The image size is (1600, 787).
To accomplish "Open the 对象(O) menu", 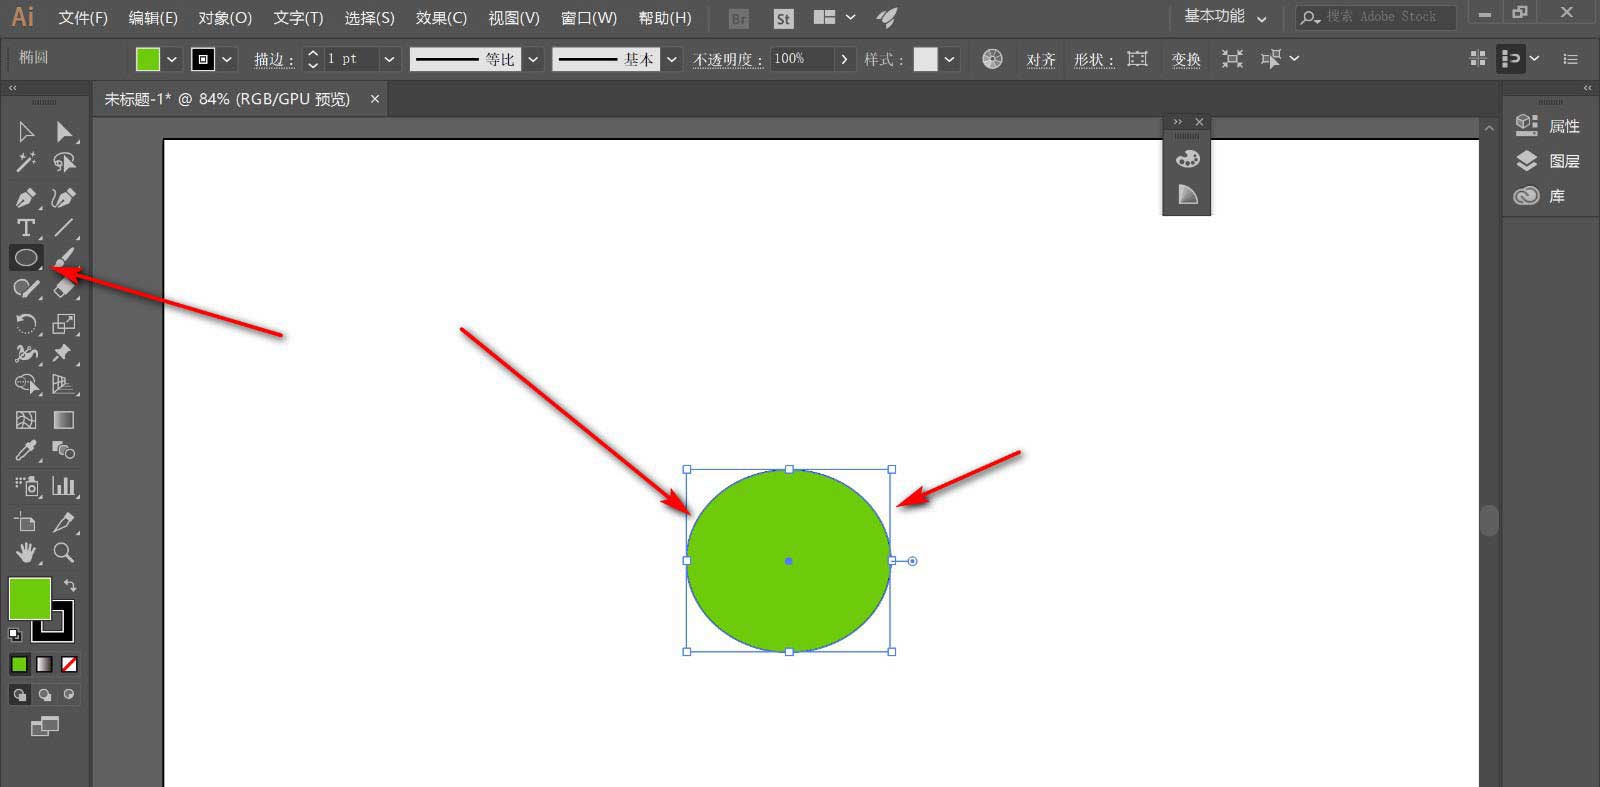I will [225, 18].
